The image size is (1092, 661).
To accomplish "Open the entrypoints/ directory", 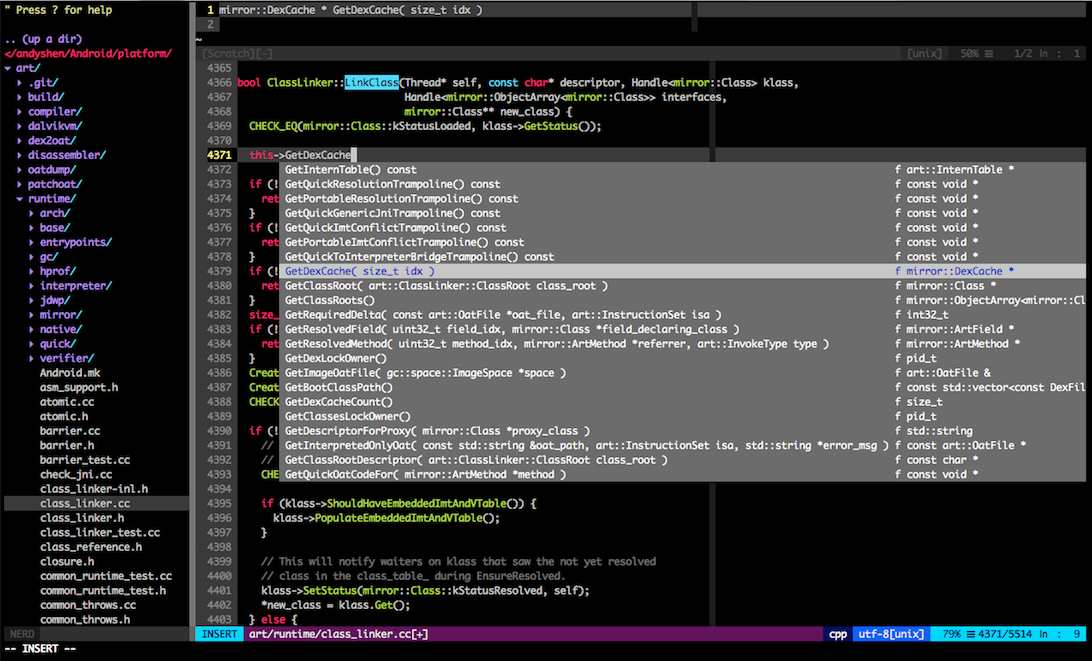I will coord(76,242).
